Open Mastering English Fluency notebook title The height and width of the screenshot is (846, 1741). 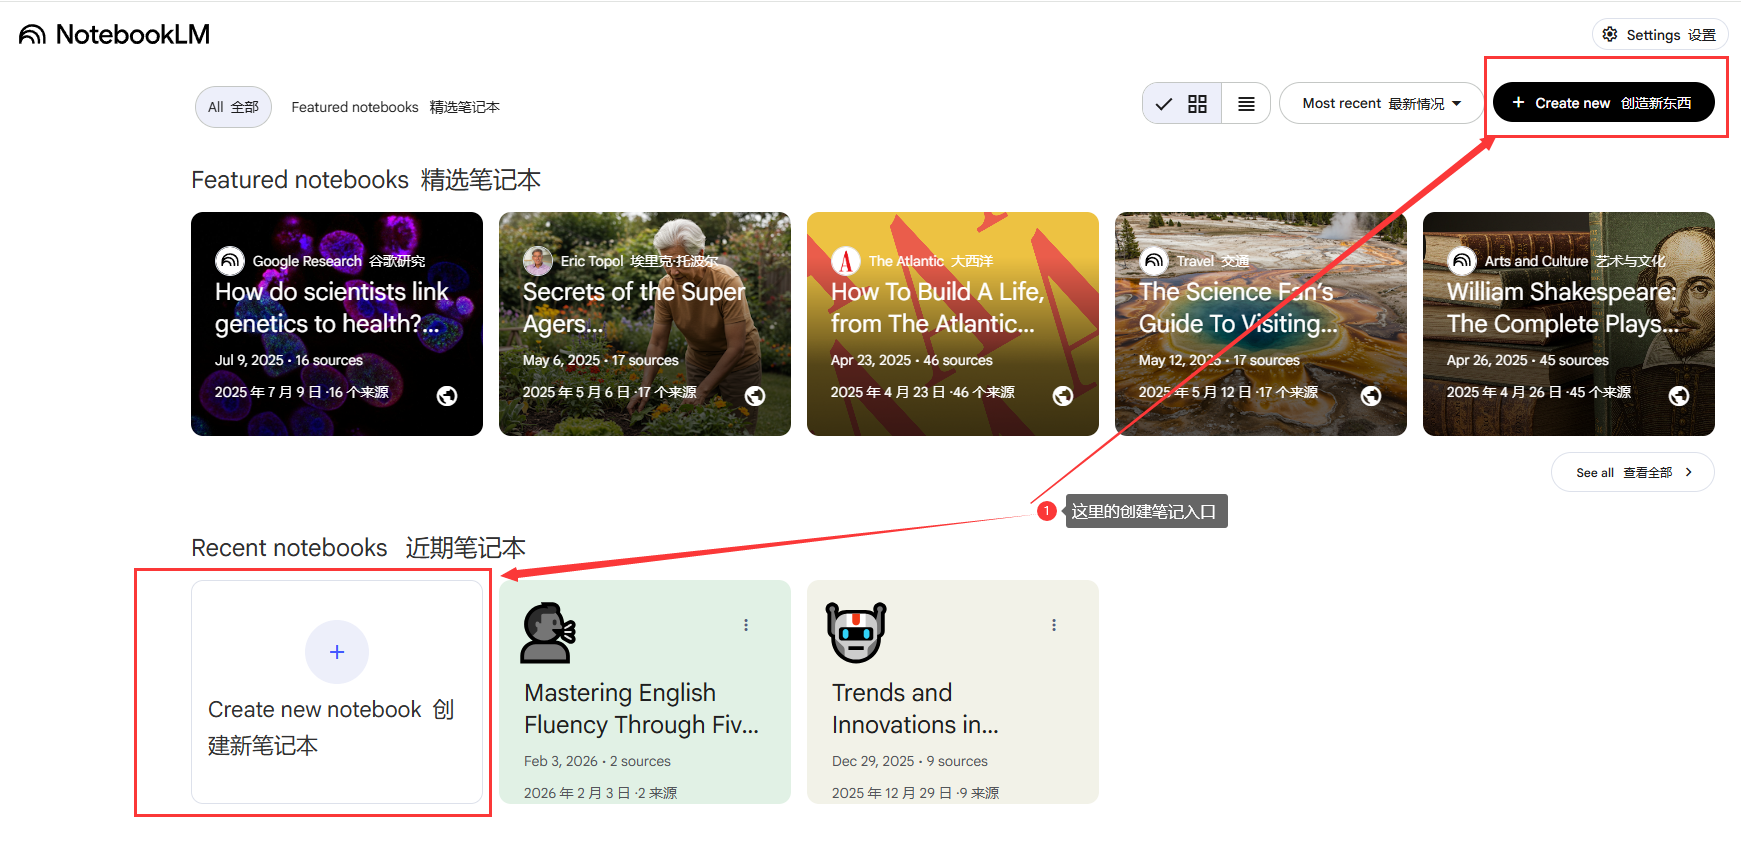tap(641, 708)
